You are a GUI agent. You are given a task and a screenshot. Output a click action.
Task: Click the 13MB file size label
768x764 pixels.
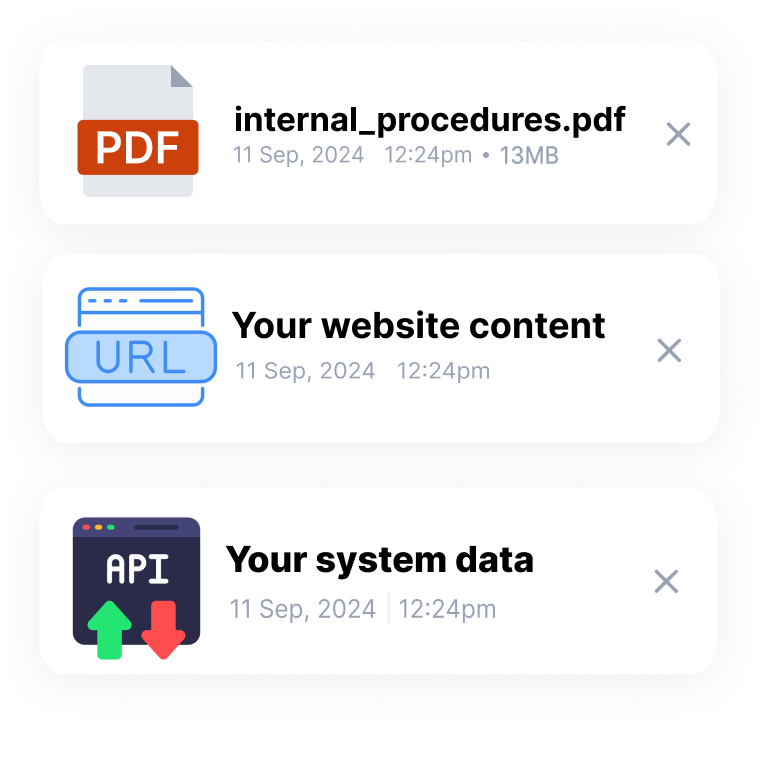[529, 156]
